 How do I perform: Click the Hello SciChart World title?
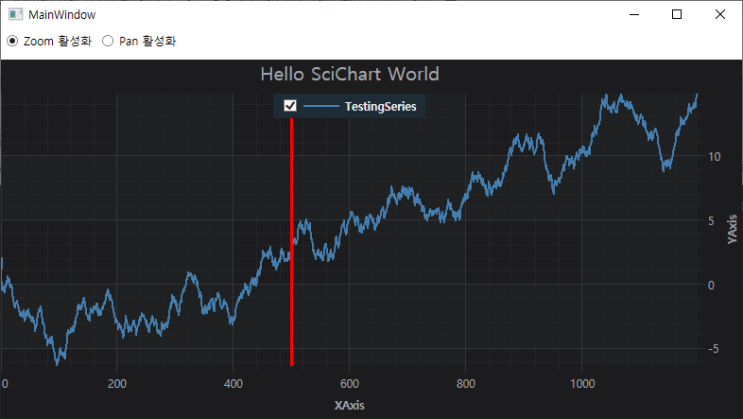pyautogui.click(x=350, y=74)
